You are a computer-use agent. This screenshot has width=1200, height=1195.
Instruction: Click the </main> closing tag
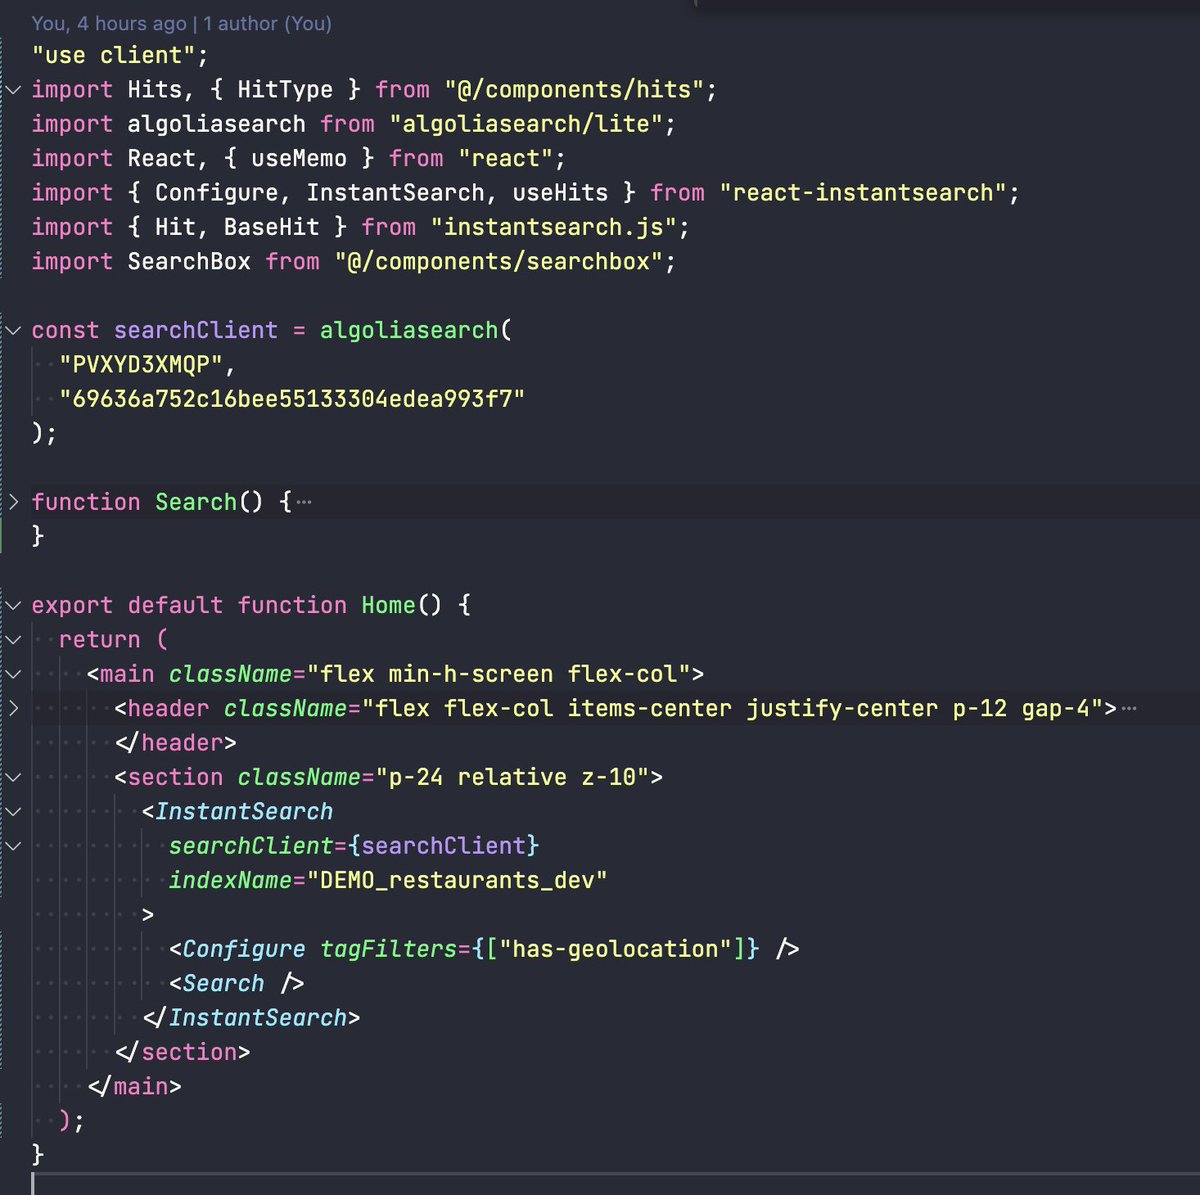tap(134, 1086)
